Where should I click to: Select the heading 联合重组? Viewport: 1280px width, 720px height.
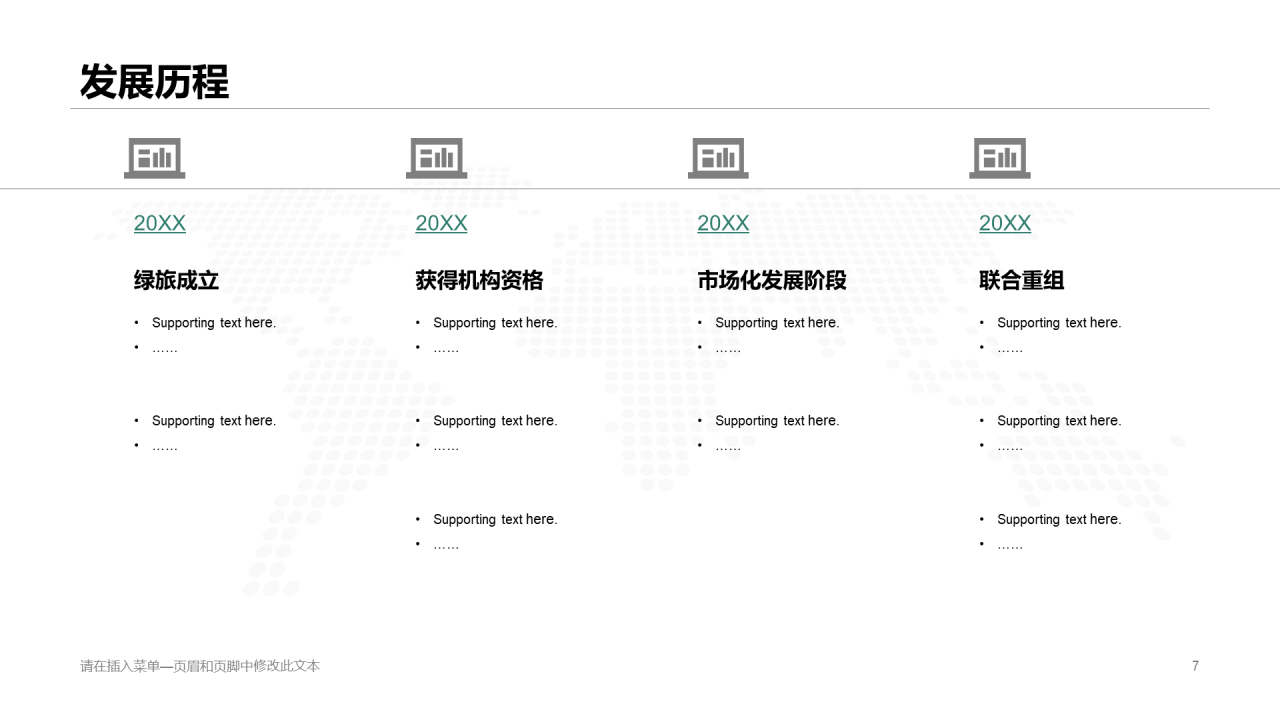(1022, 281)
